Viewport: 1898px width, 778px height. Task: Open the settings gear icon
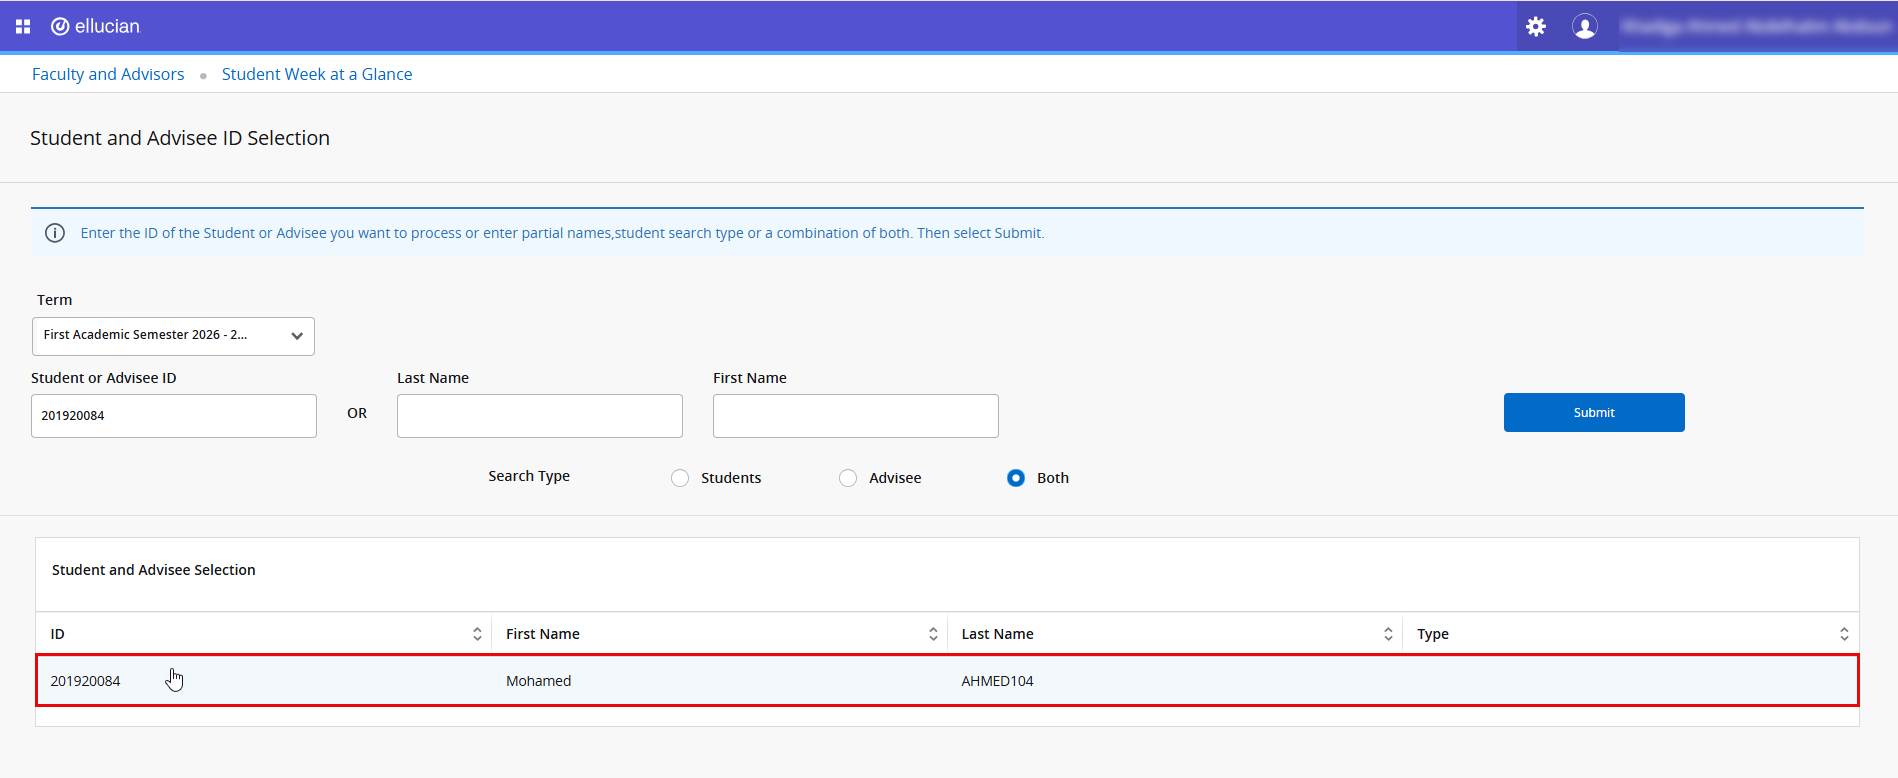(x=1536, y=27)
